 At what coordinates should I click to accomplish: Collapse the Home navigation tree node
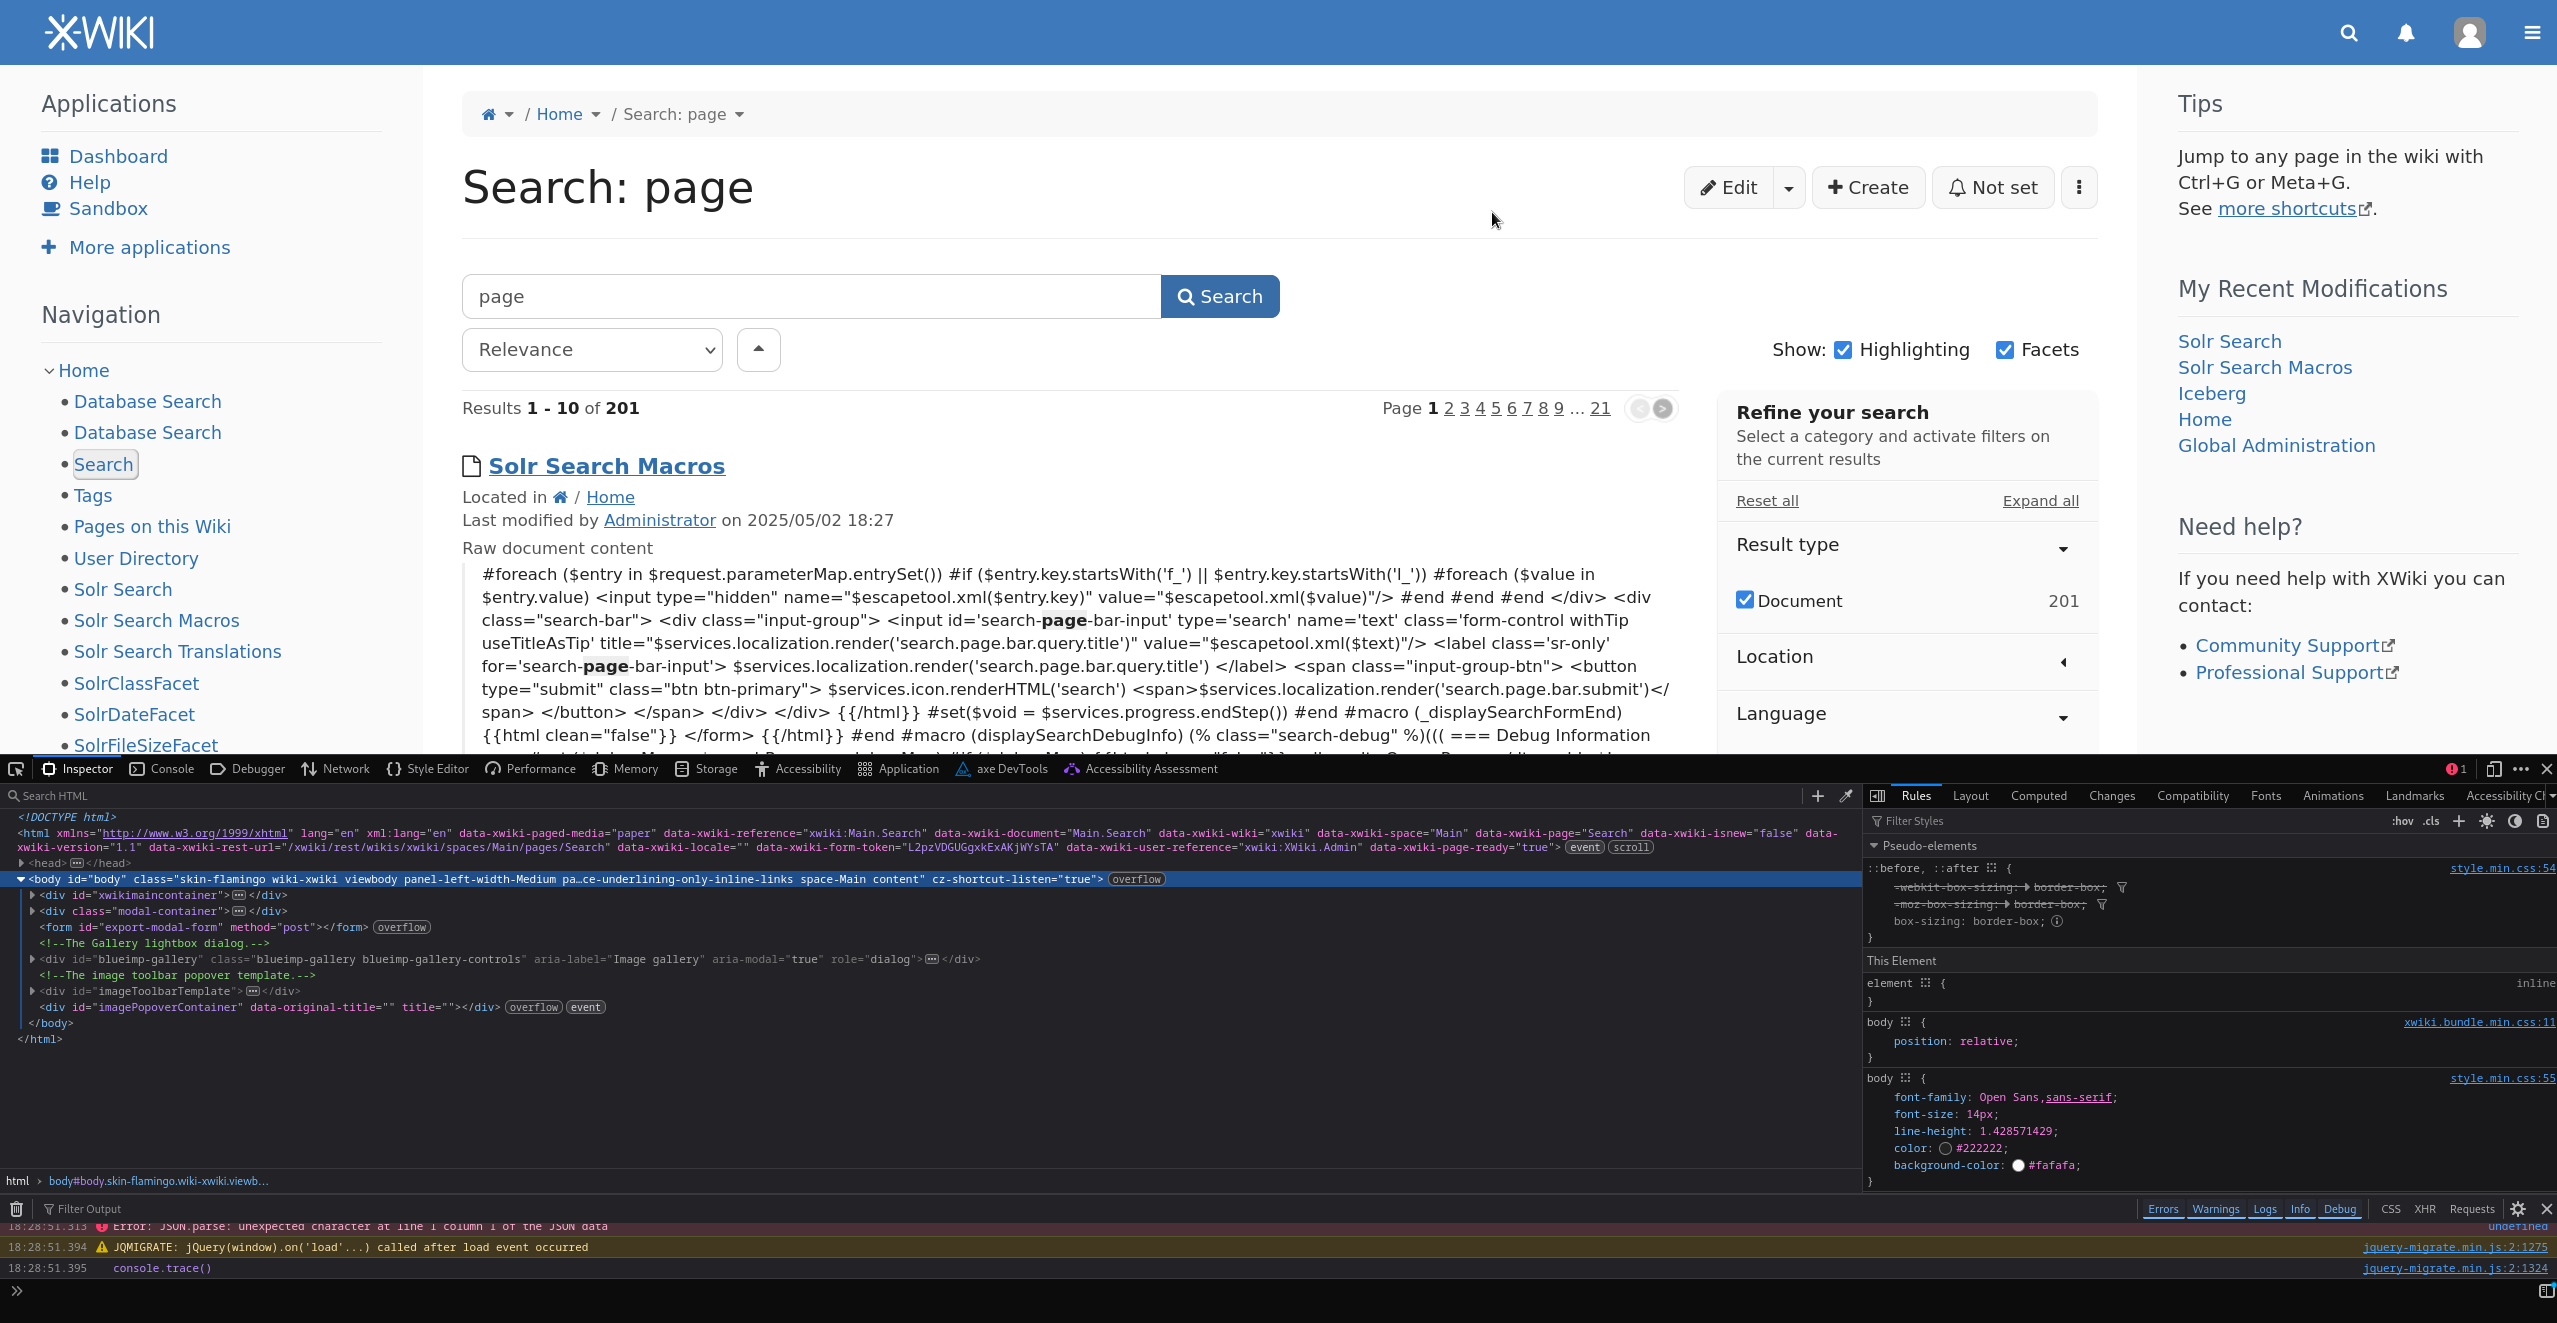pos(49,371)
